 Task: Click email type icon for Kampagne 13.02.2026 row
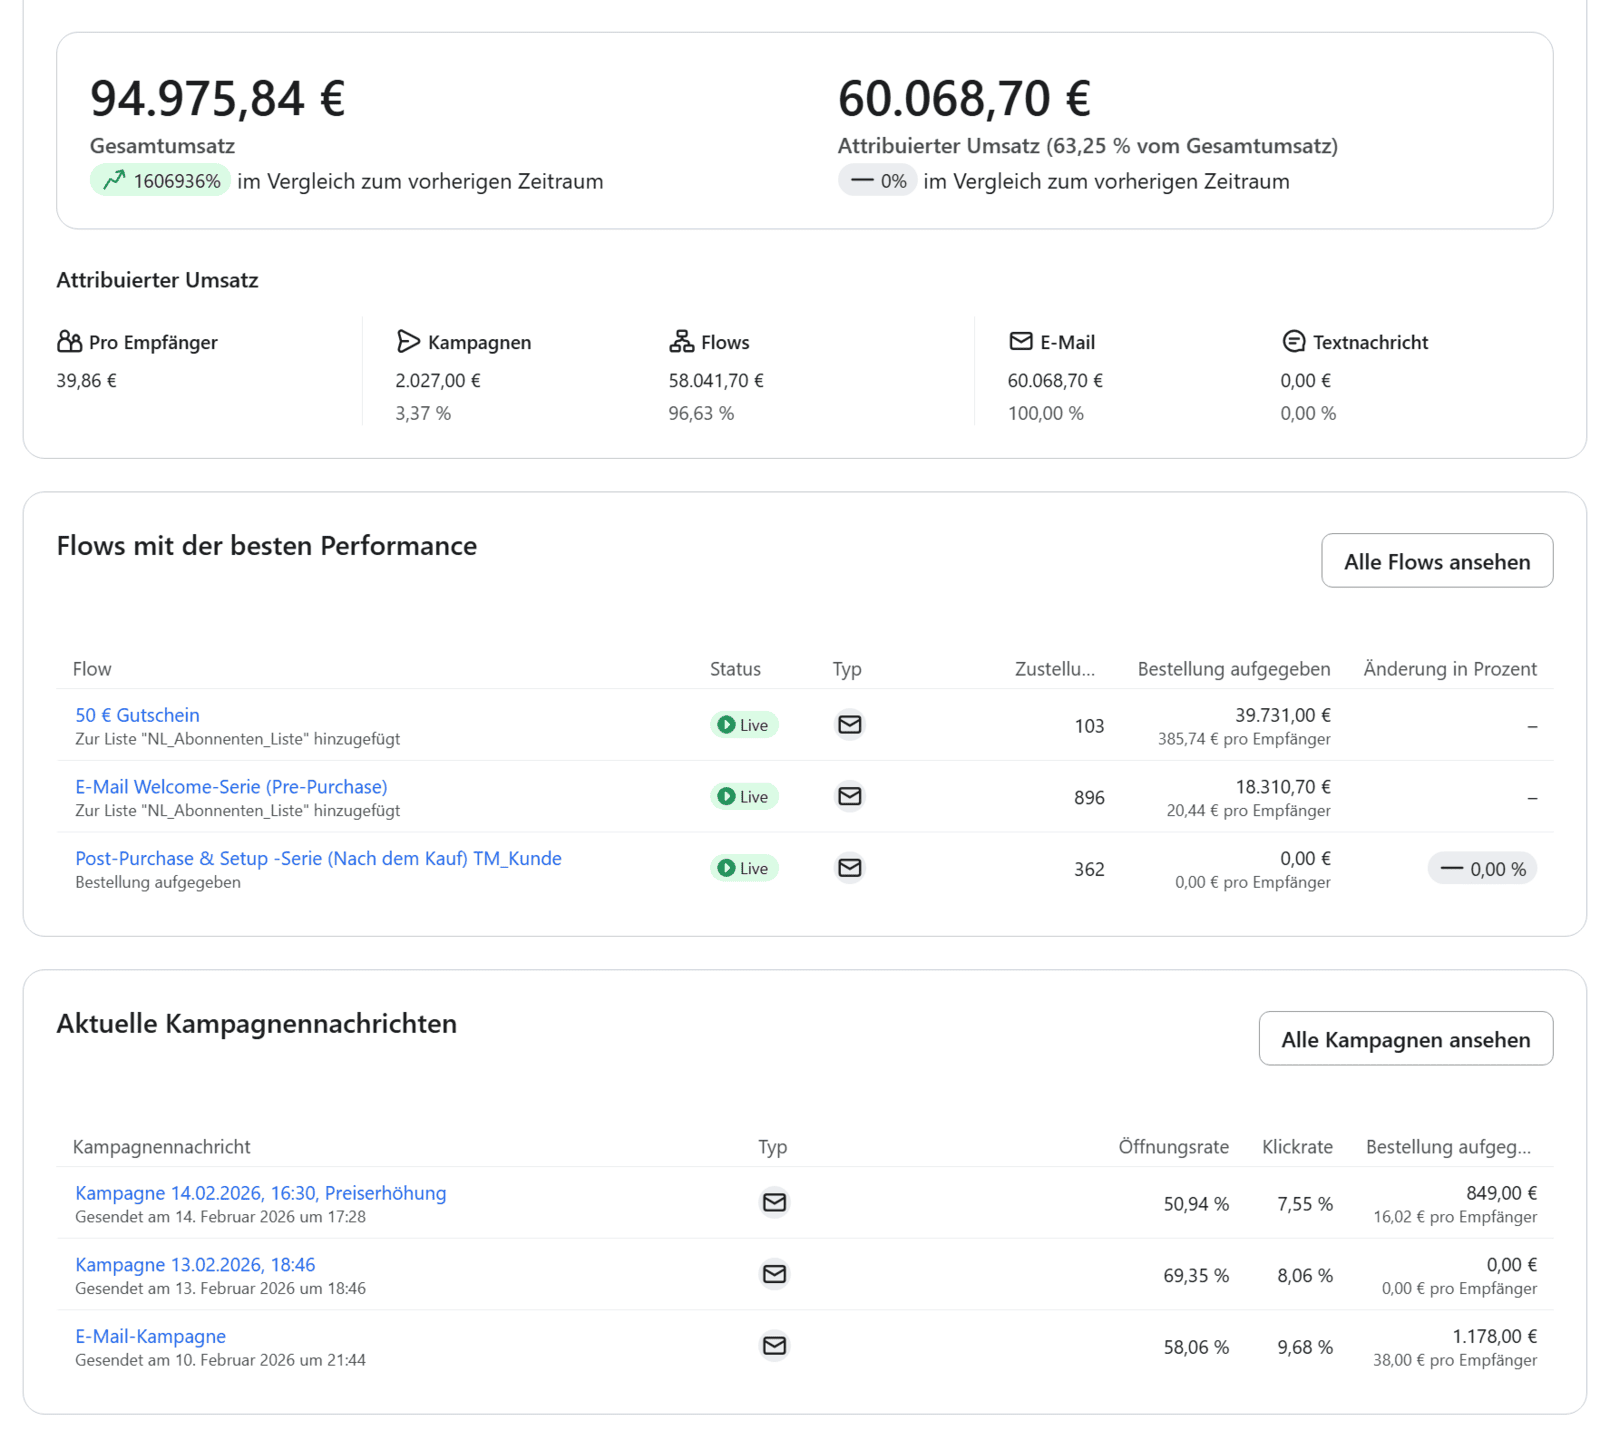point(774,1274)
